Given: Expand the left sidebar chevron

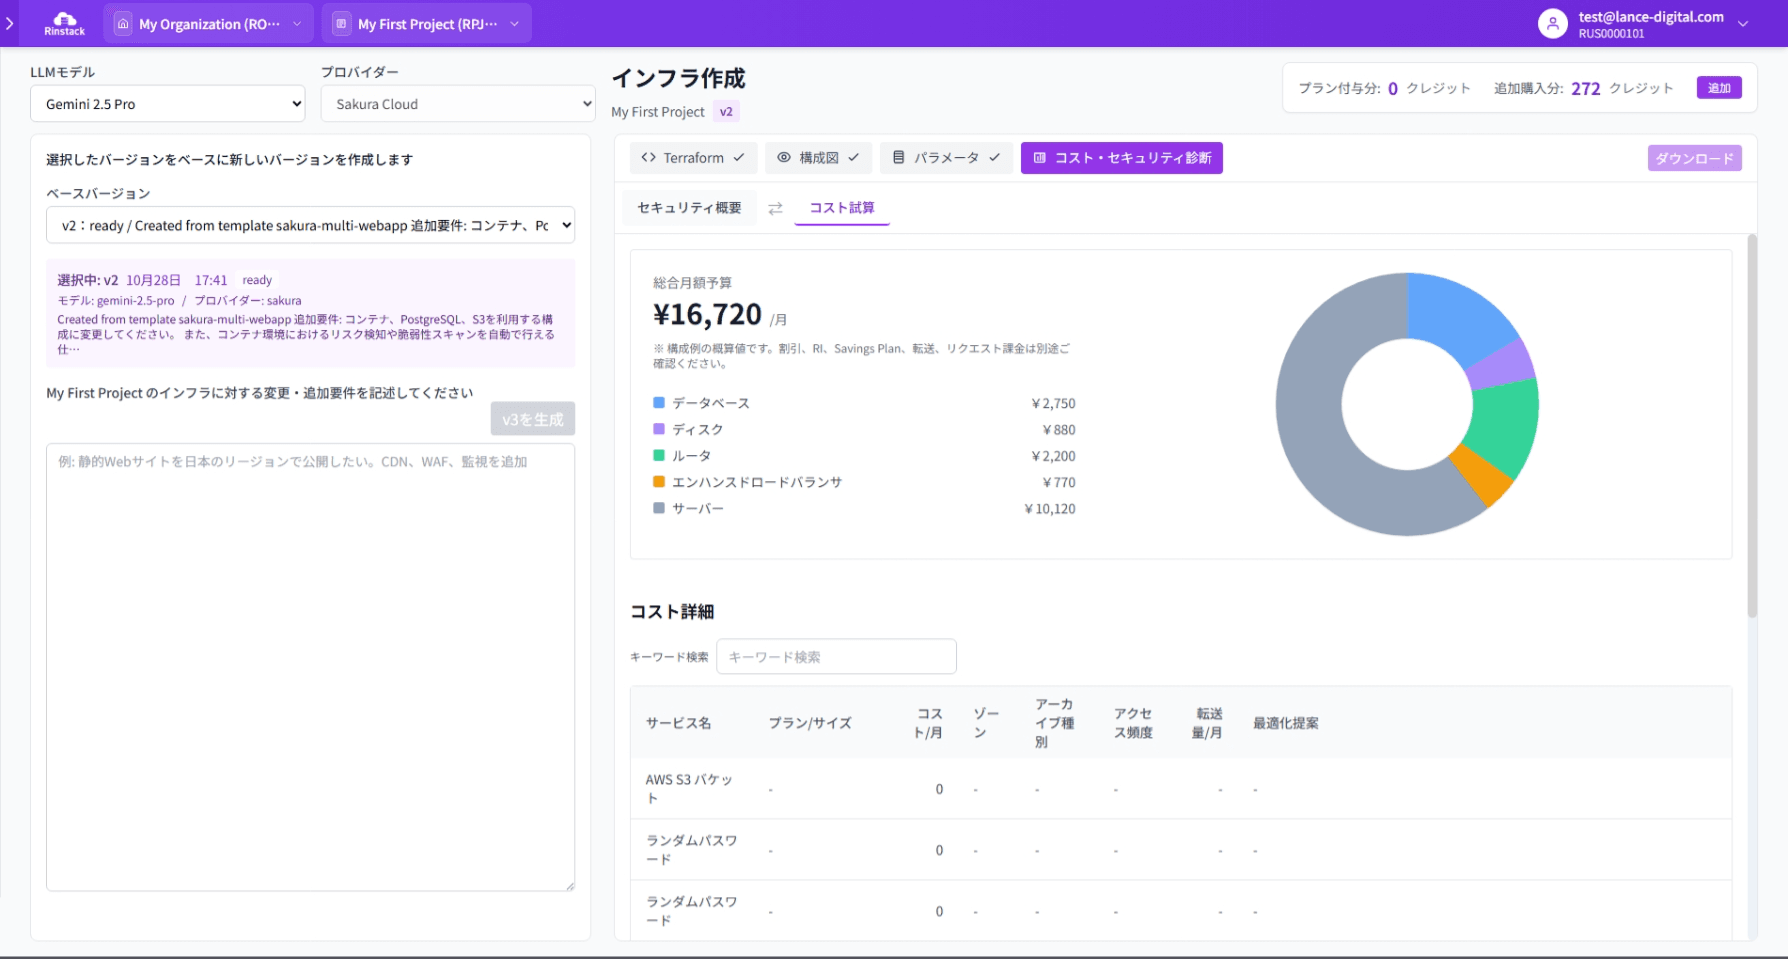Looking at the screenshot, I should [x=10, y=23].
